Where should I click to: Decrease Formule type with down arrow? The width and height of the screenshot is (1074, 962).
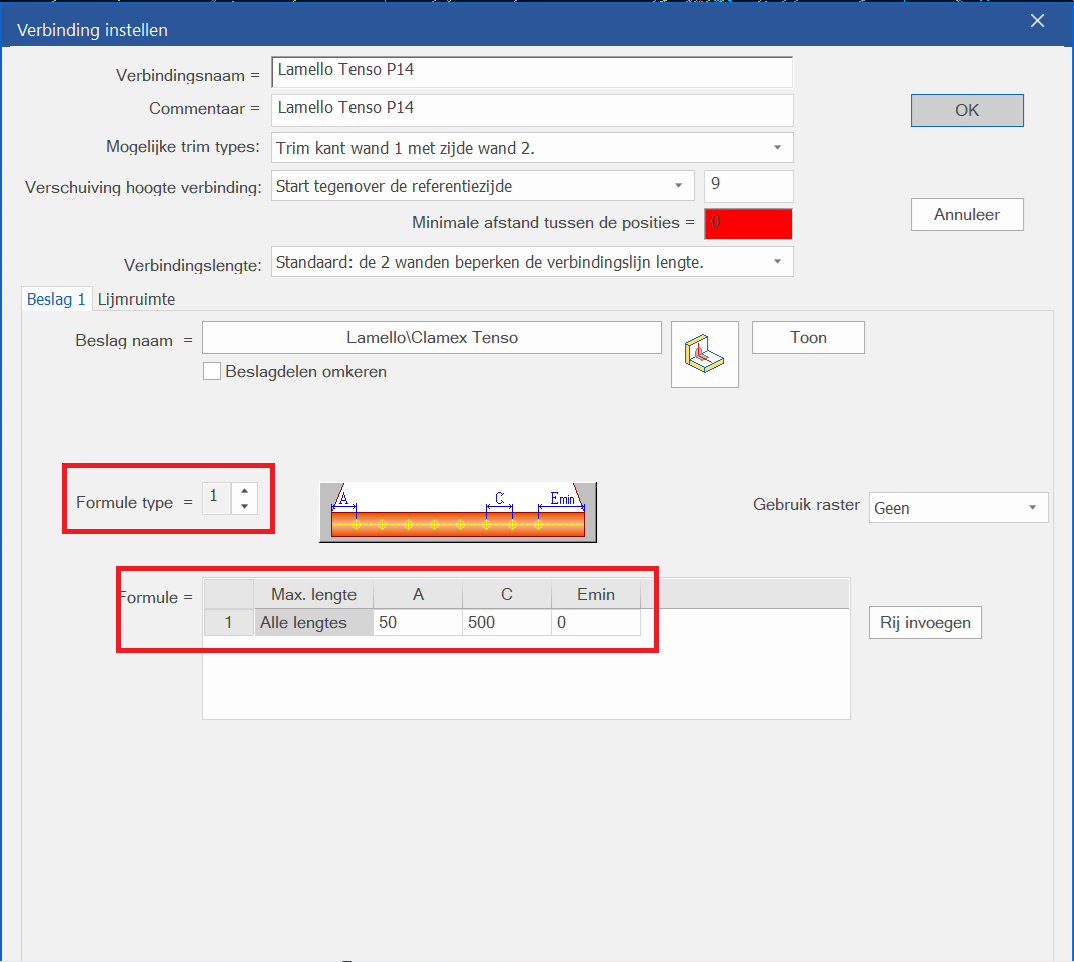pos(245,506)
